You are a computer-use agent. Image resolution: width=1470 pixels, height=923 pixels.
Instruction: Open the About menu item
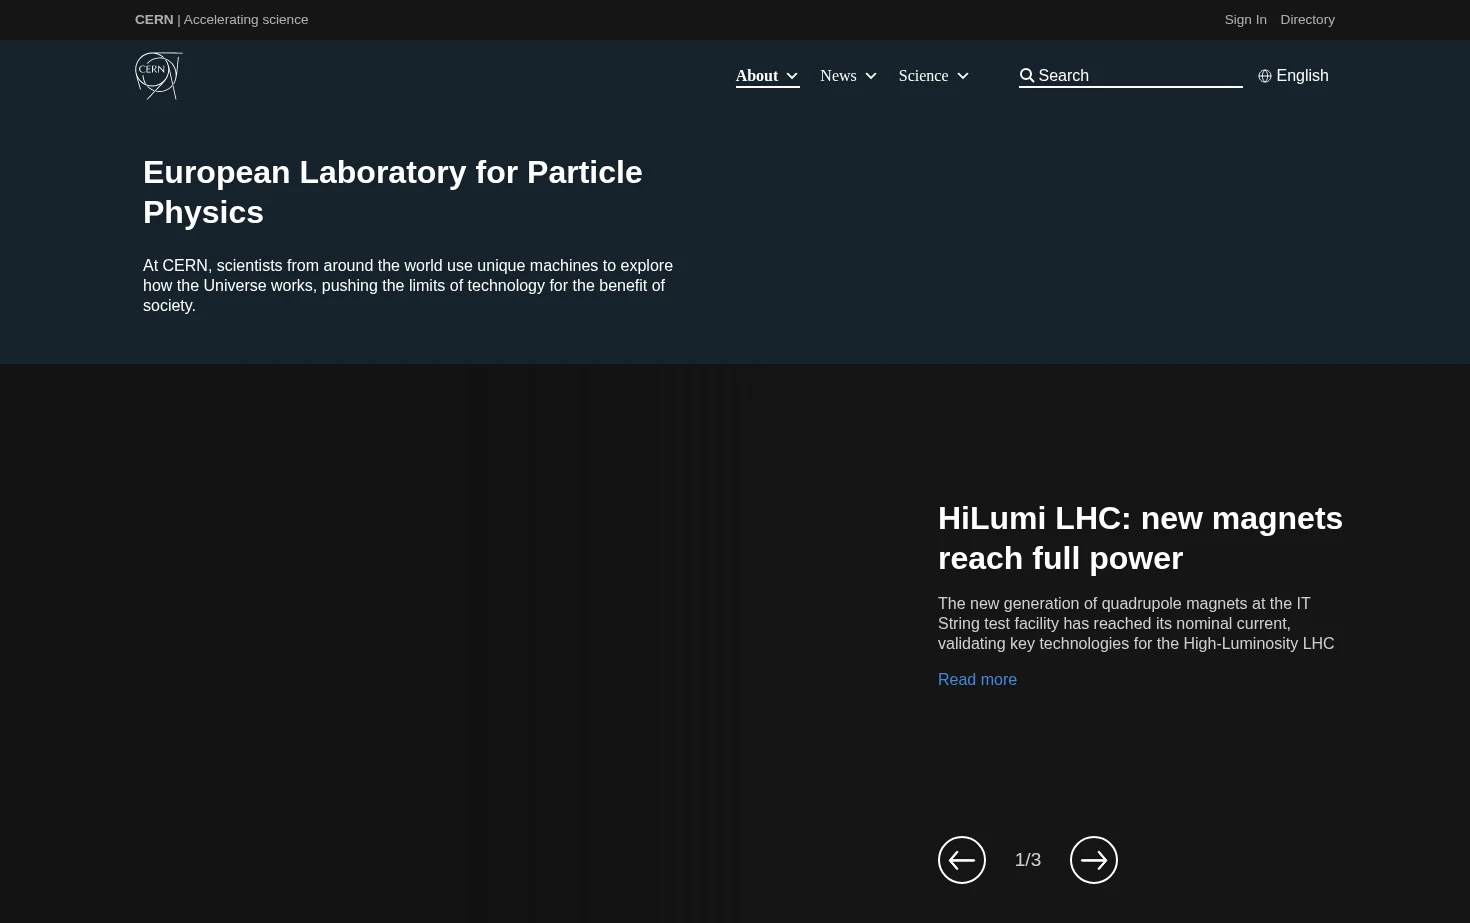[x=757, y=76]
